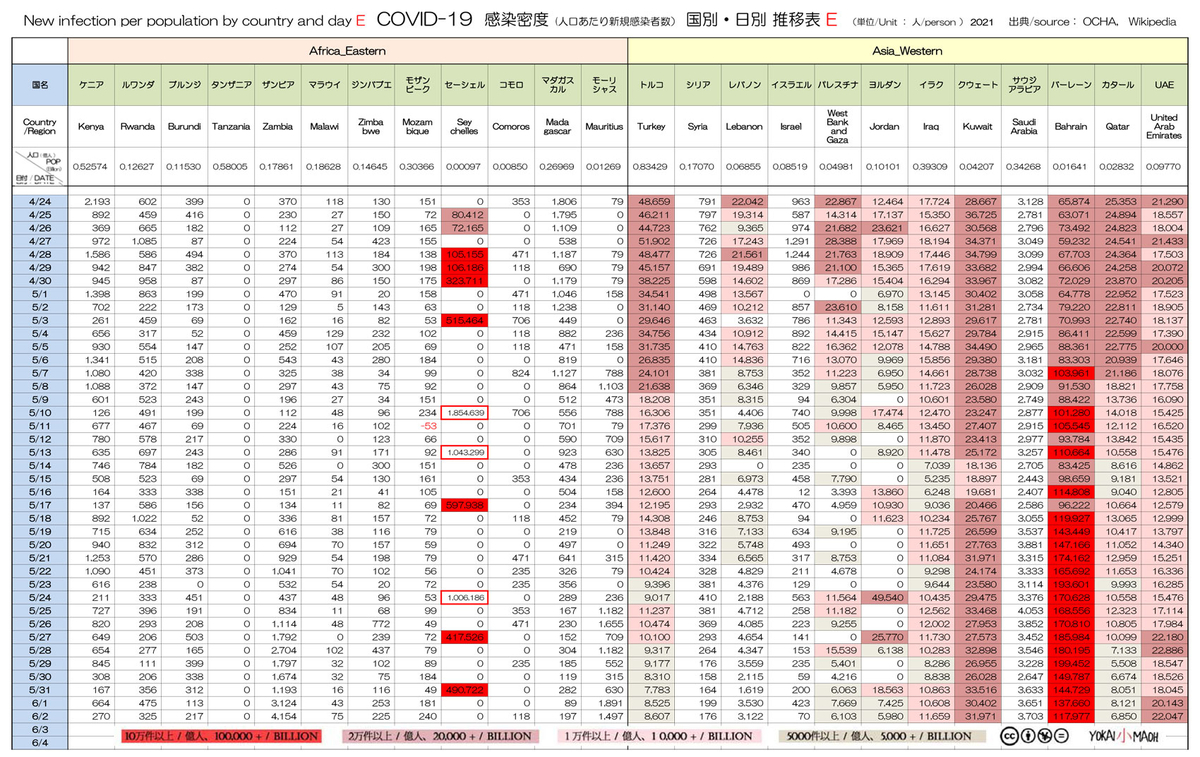Click the Africa_Eastern region header
The image size is (1200, 757).
(x=347, y=50)
